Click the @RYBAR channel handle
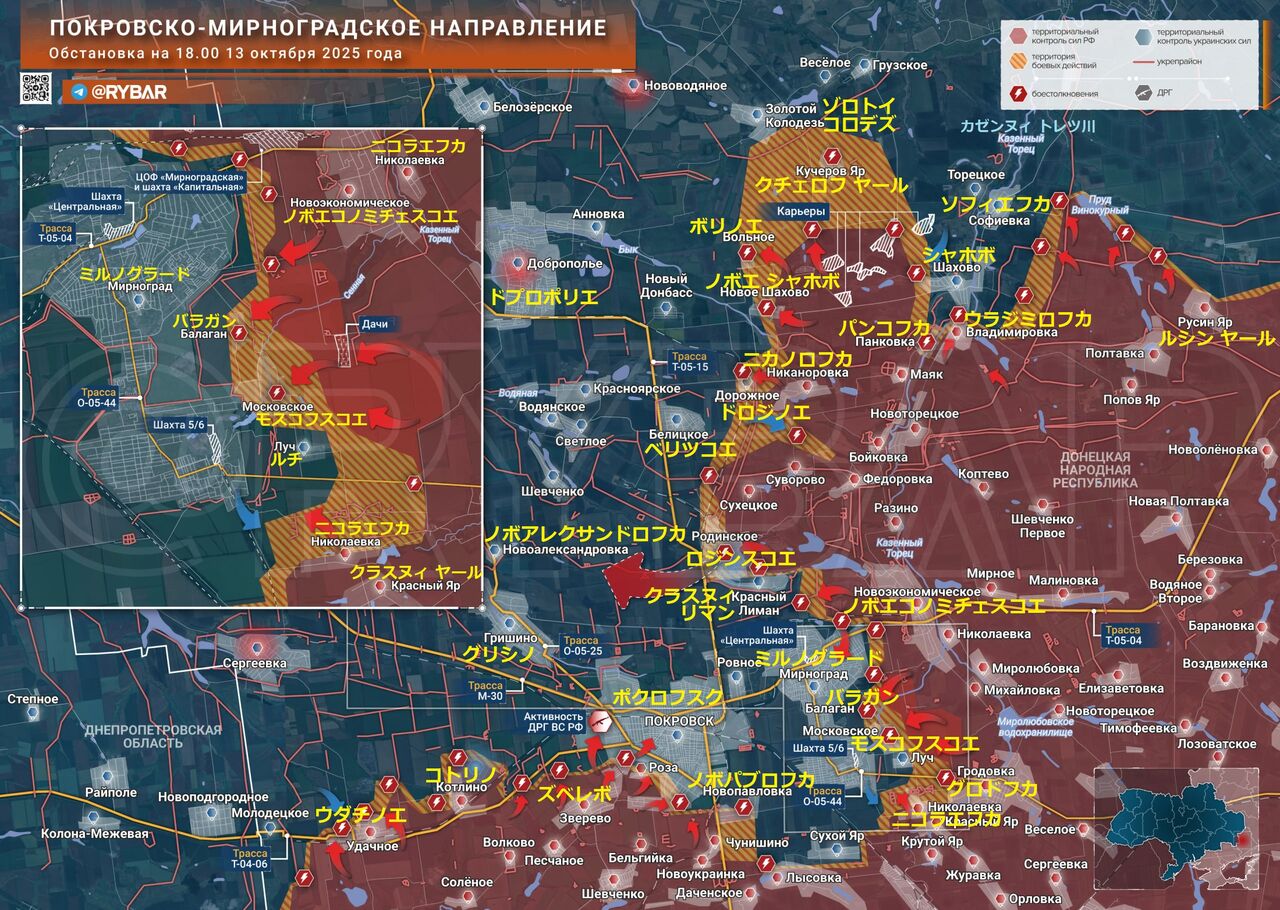 click(128, 91)
